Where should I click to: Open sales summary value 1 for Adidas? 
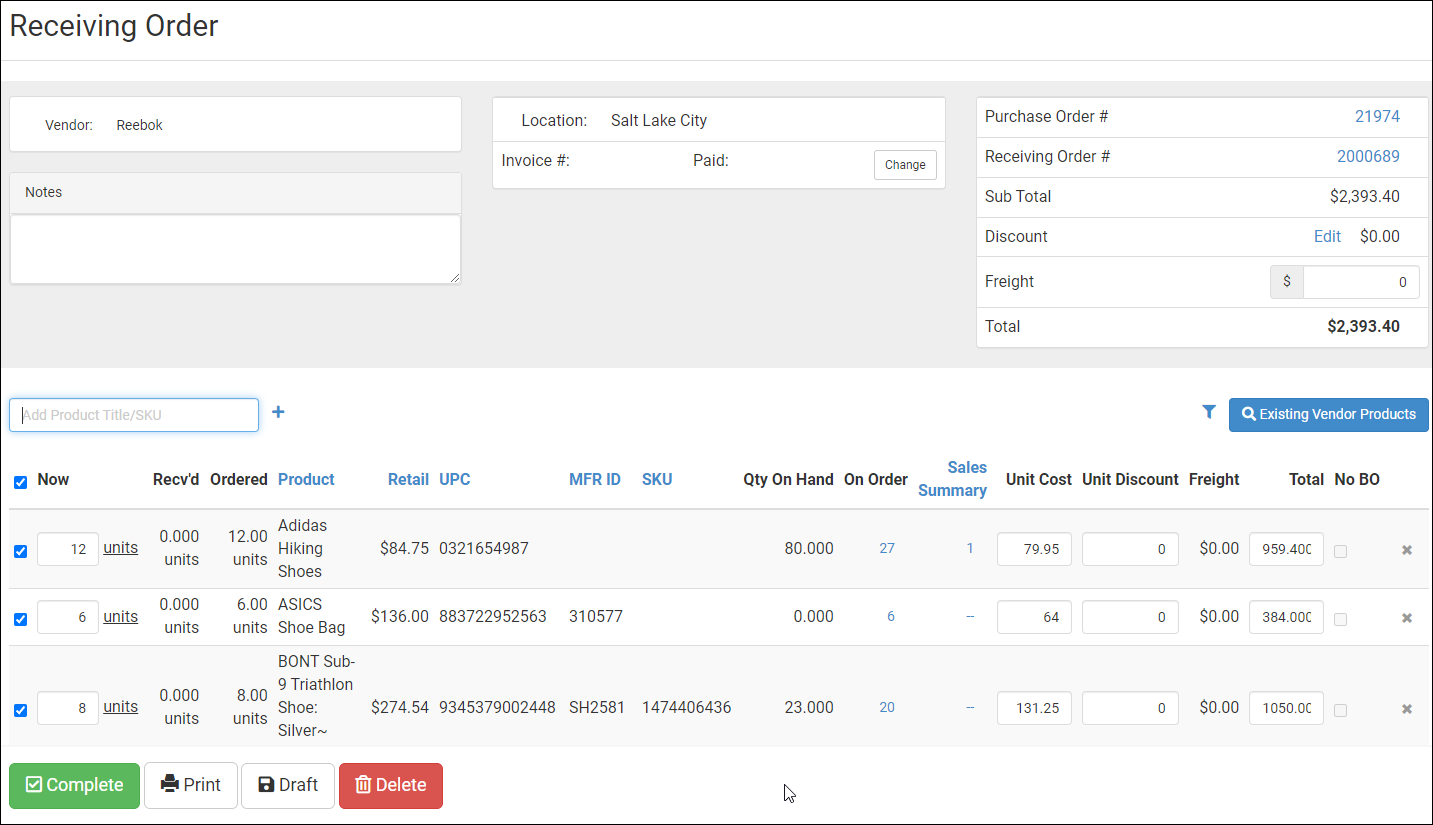point(970,548)
